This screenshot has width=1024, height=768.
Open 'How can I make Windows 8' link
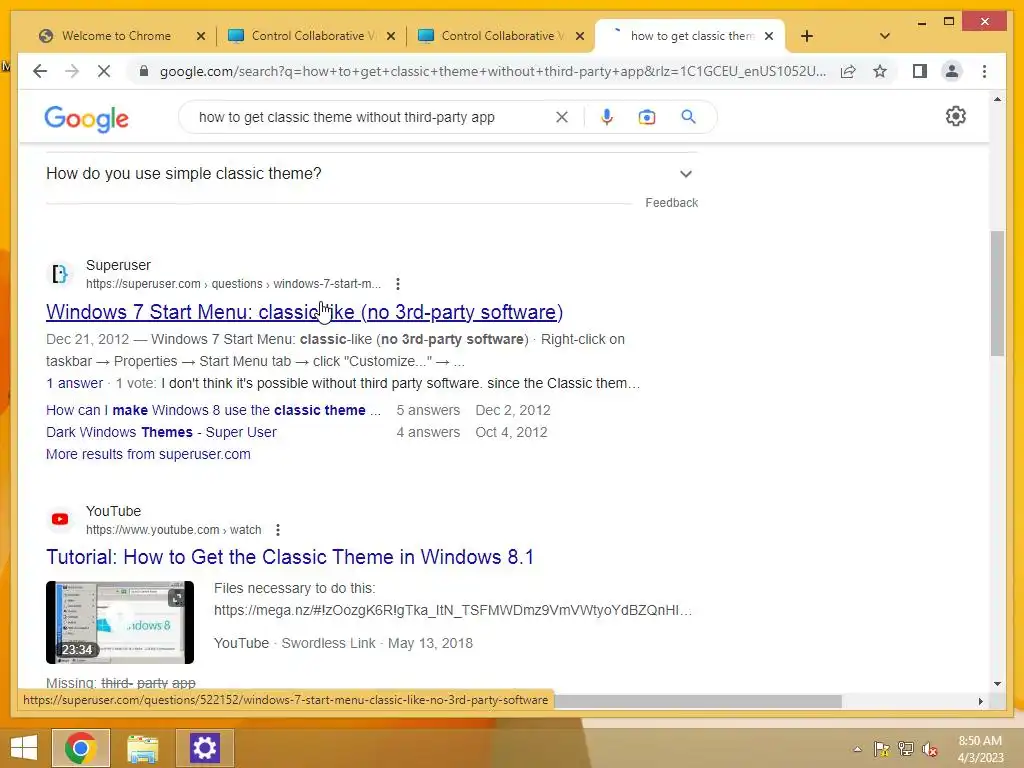[x=213, y=410]
